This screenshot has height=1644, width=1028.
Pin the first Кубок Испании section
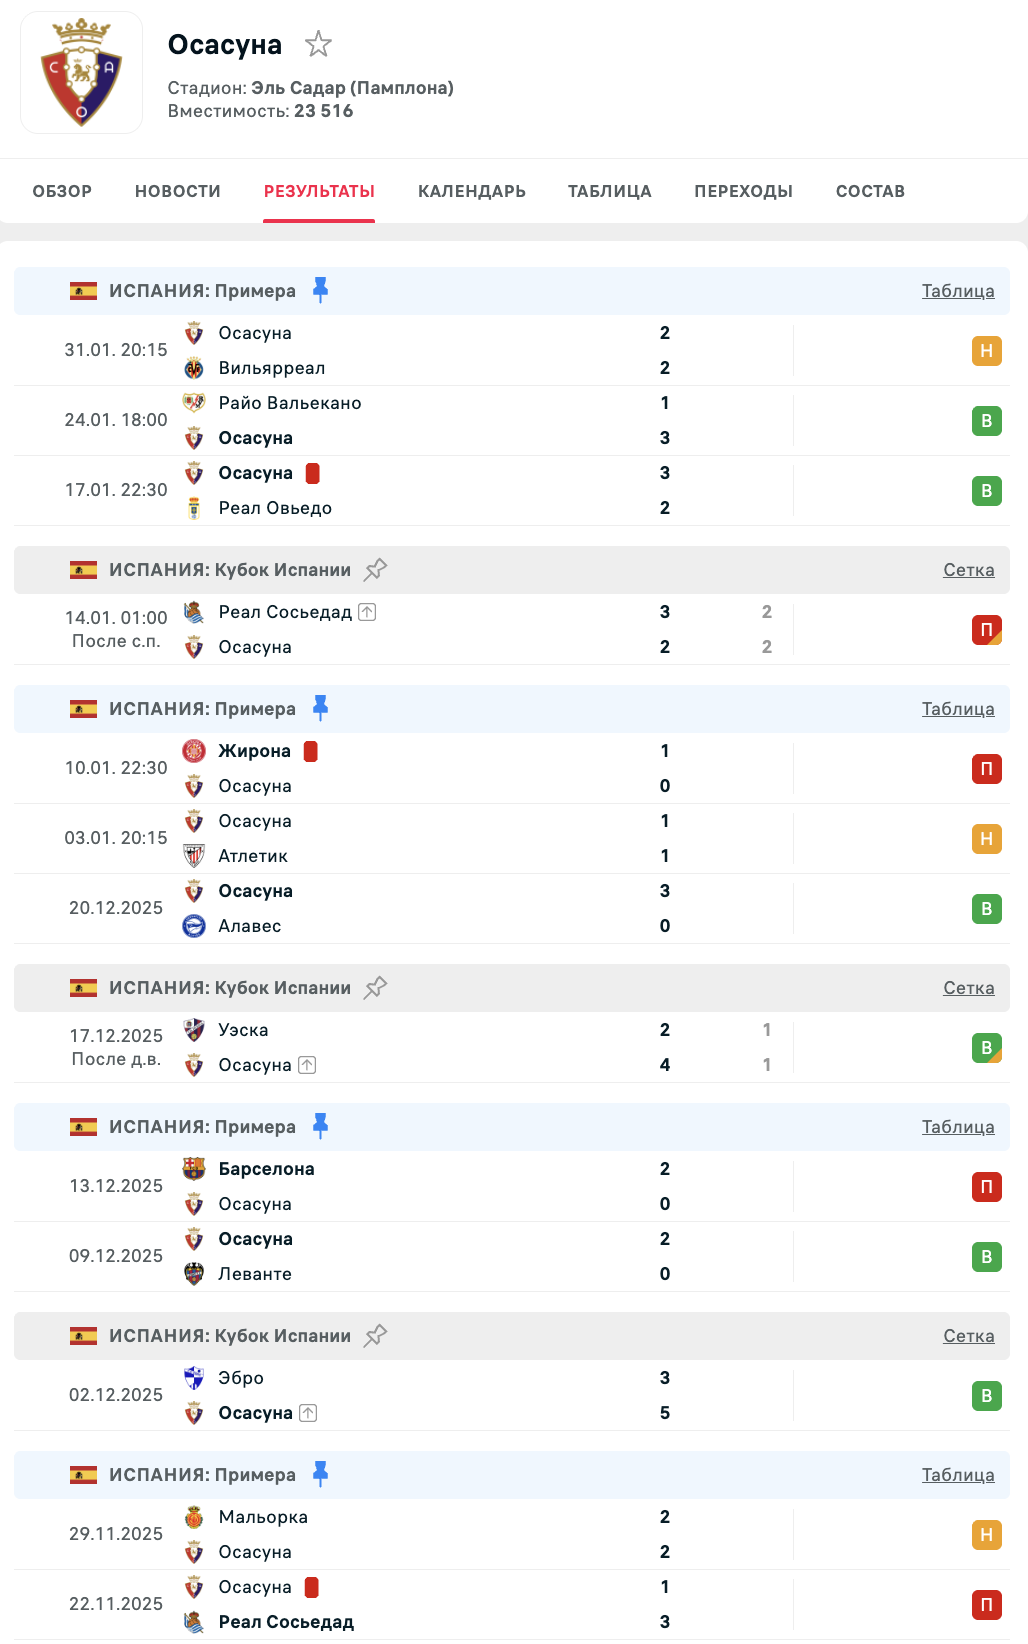pyautogui.click(x=375, y=570)
